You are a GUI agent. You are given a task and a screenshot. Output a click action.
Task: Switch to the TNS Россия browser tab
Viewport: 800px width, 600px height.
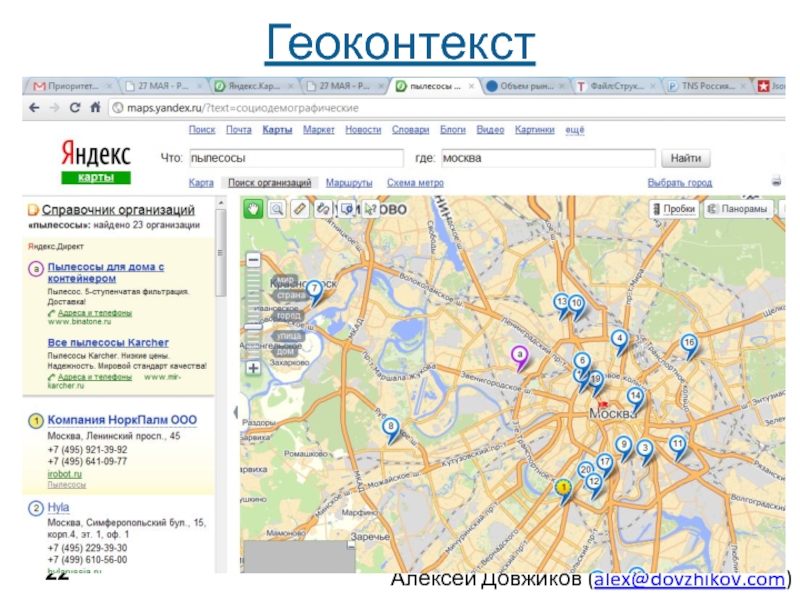point(707,86)
